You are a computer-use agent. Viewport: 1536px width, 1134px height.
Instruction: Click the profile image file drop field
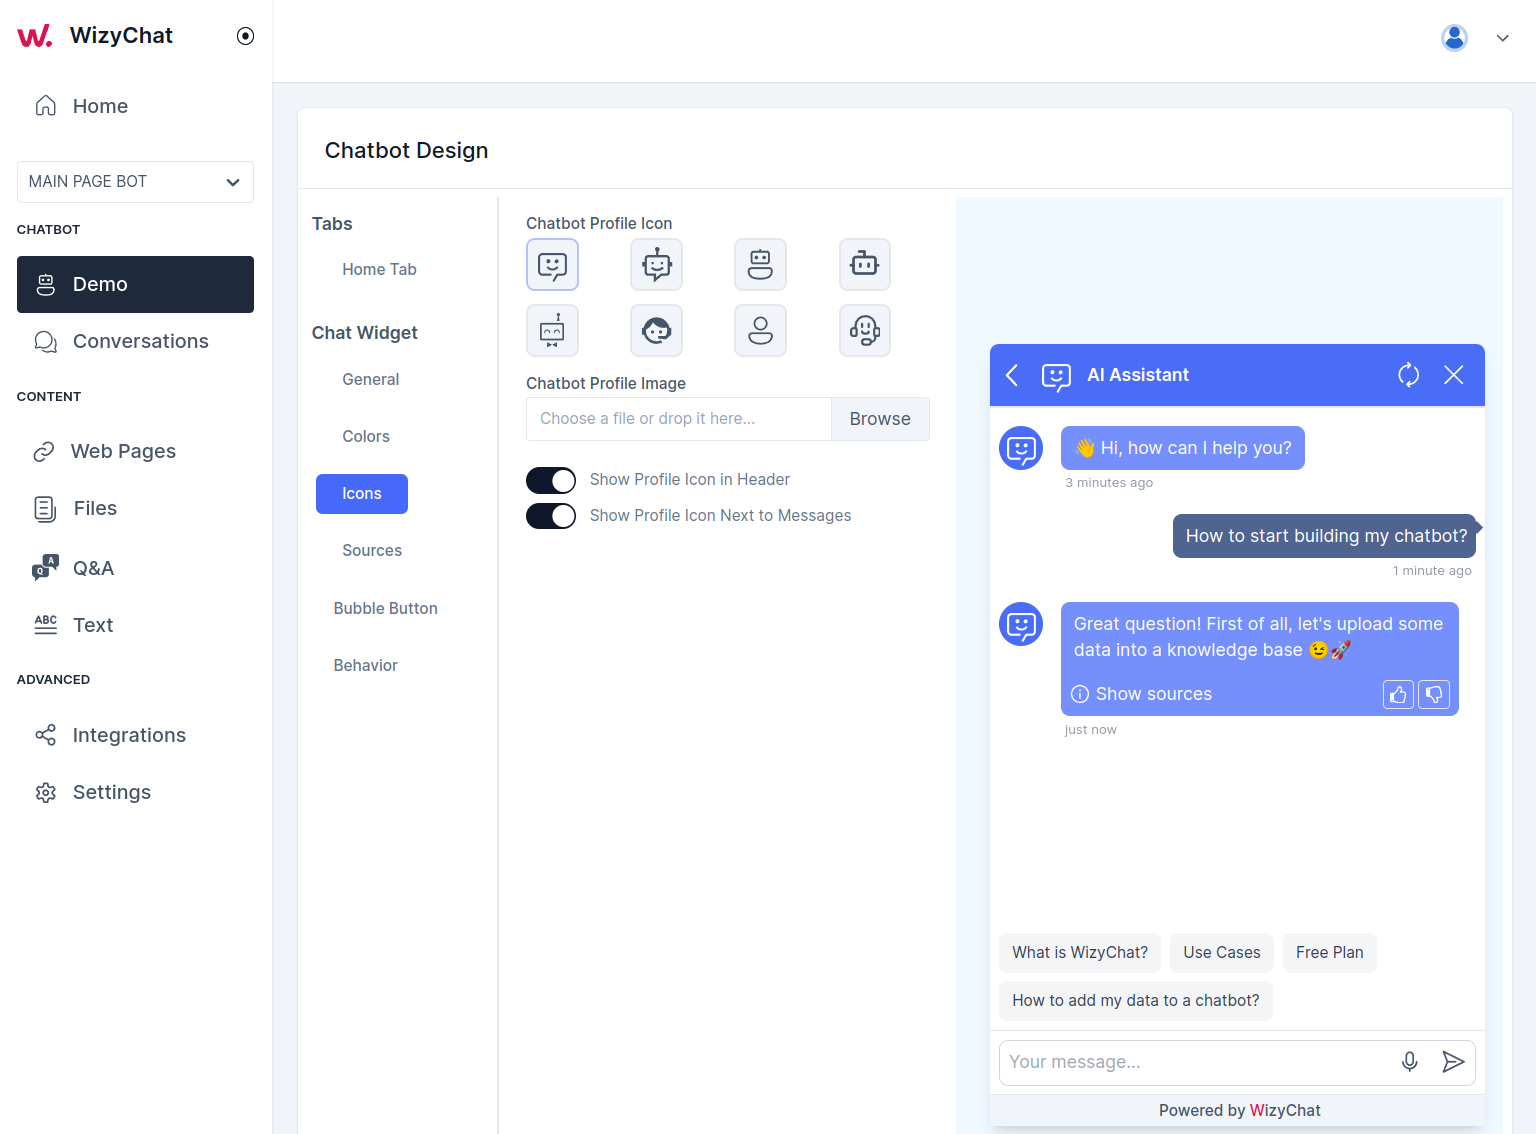pyautogui.click(x=679, y=419)
